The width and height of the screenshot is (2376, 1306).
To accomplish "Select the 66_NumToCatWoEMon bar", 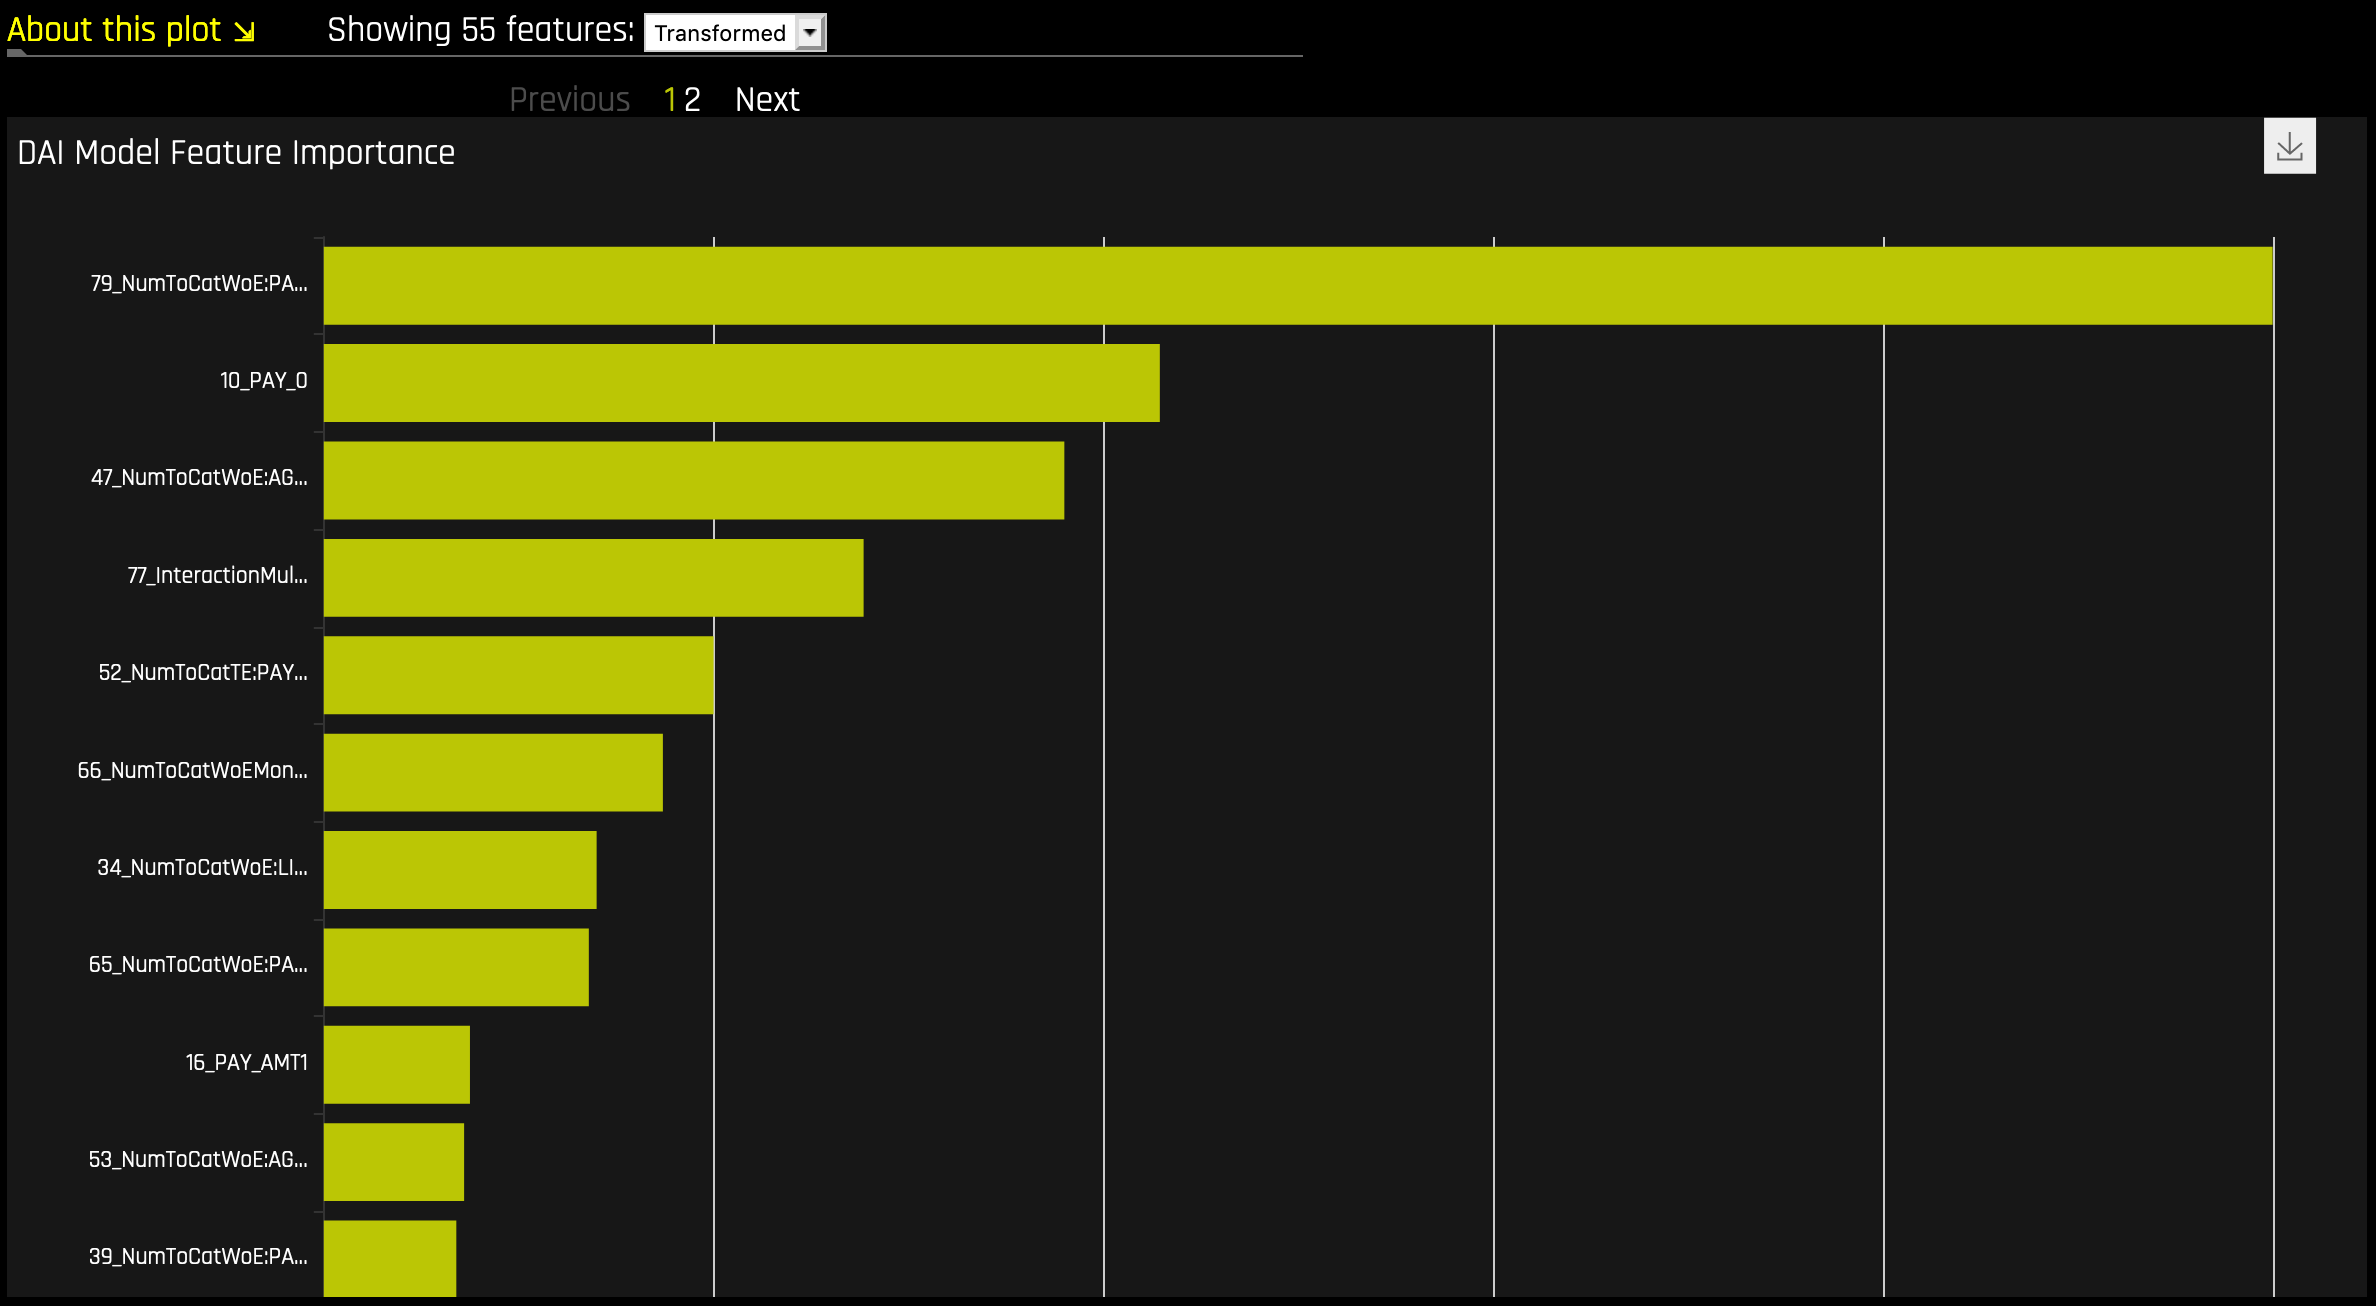I will (x=493, y=772).
